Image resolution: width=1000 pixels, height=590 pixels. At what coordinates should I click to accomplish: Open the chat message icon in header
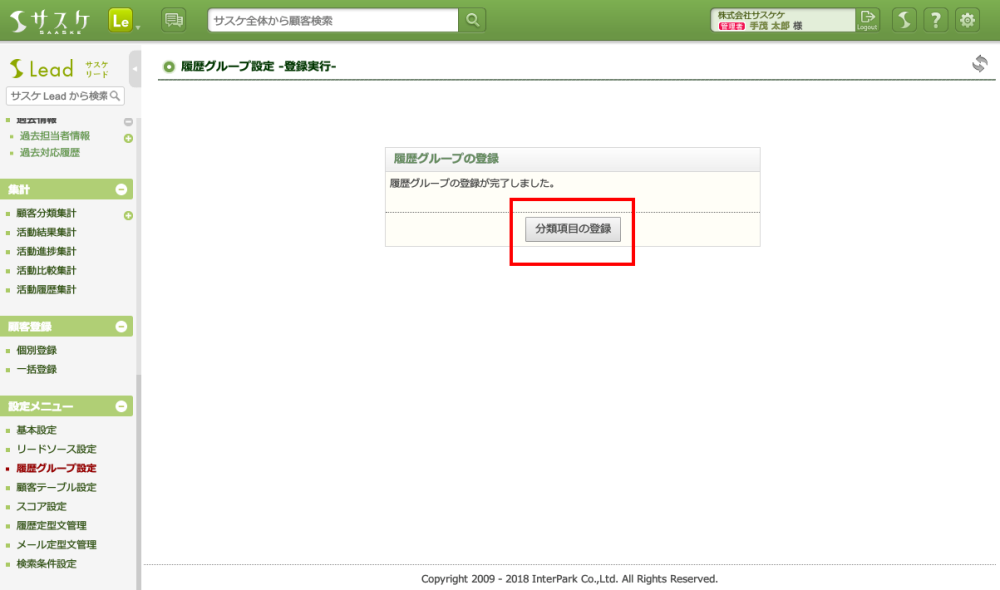174,20
